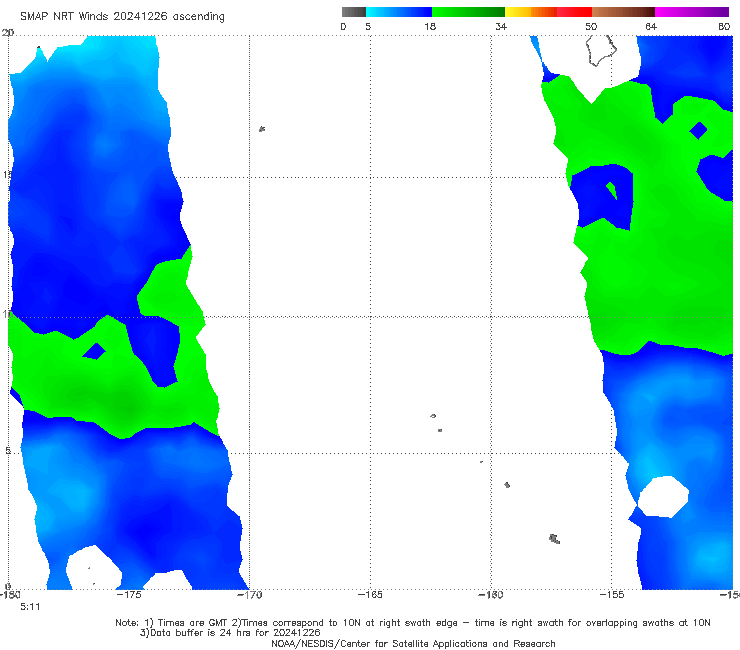The image size is (740, 650).
Task: Click the color bar label '64'
Action: [x=651, y=26]
